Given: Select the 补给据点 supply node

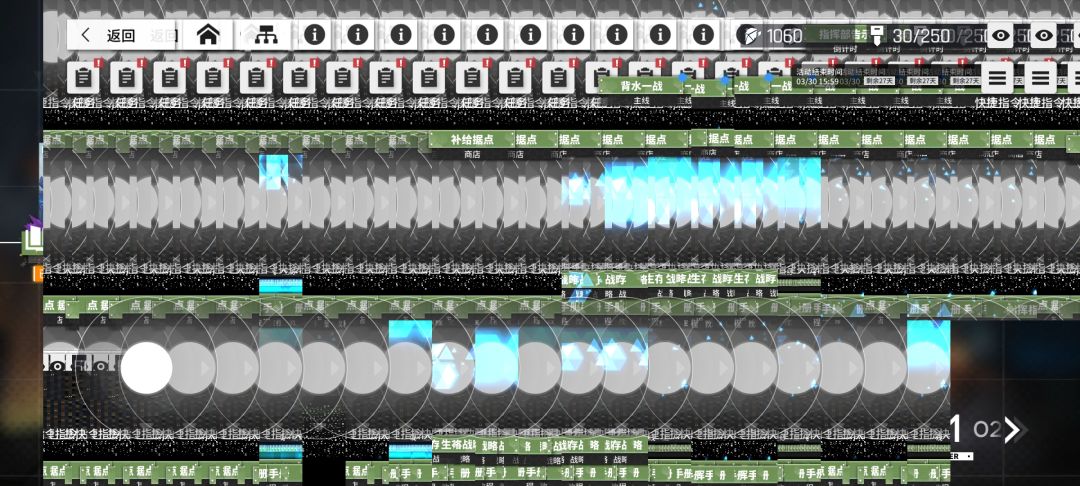Looking at the screenshot, I should (x=472, y=140).
